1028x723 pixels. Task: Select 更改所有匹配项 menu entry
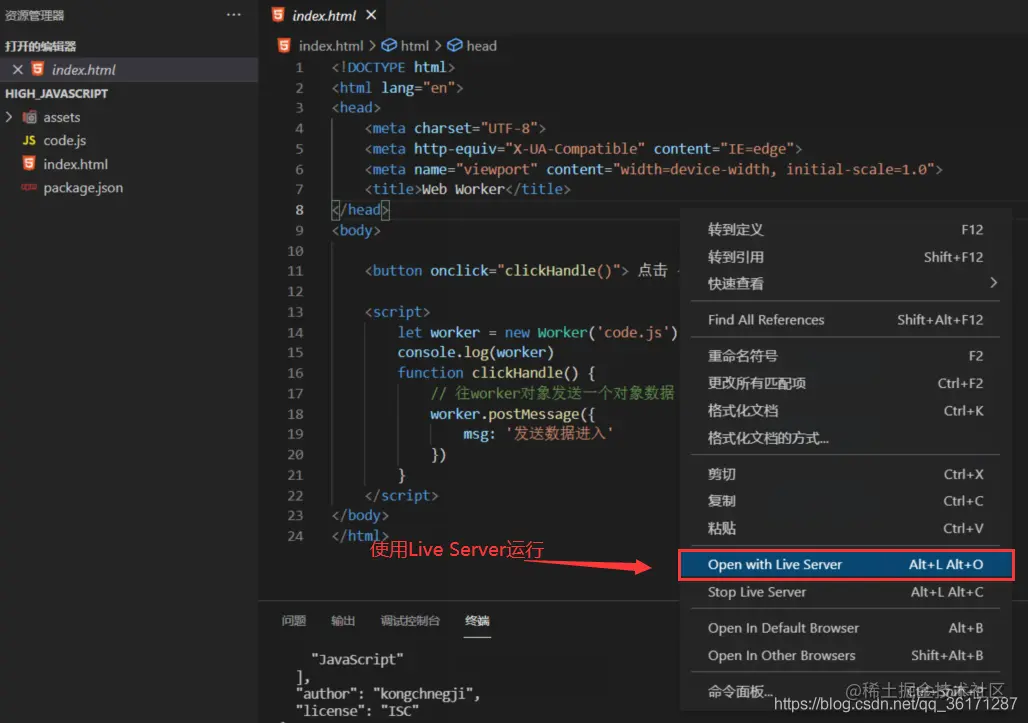(845, 383)
